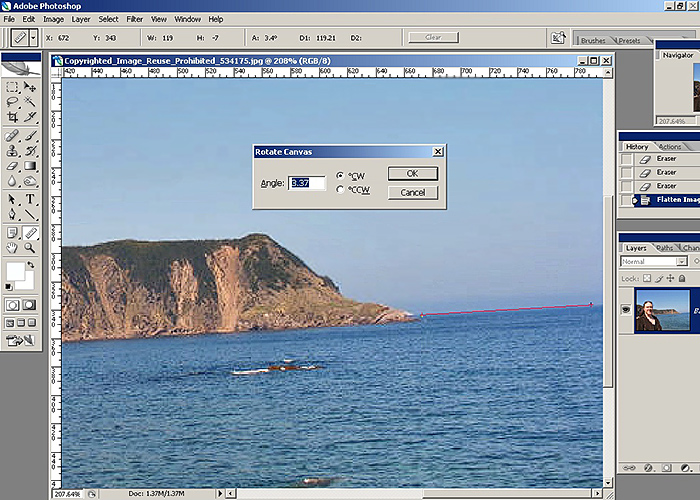Reset to default foreground and background colors

(x=8, y=286)
